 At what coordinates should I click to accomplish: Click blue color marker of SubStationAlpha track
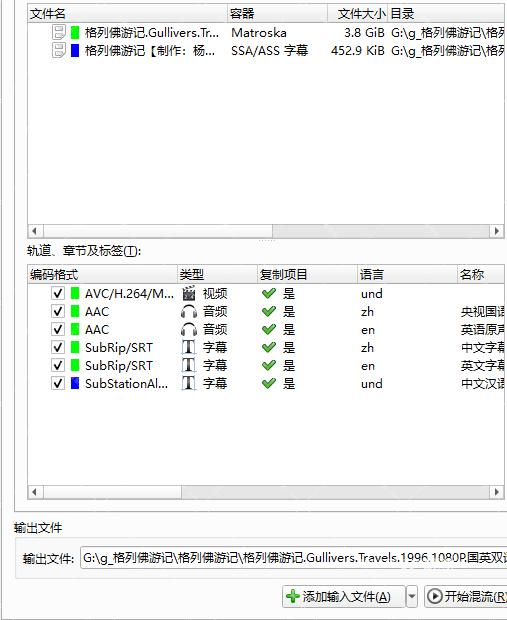pyautogui.click(x=75, y=383)
